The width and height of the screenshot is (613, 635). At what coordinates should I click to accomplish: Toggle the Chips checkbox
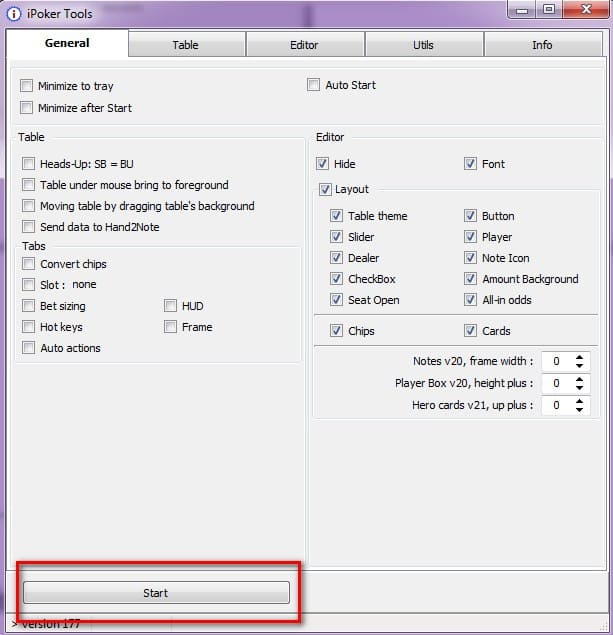click(x=336, y=331)
